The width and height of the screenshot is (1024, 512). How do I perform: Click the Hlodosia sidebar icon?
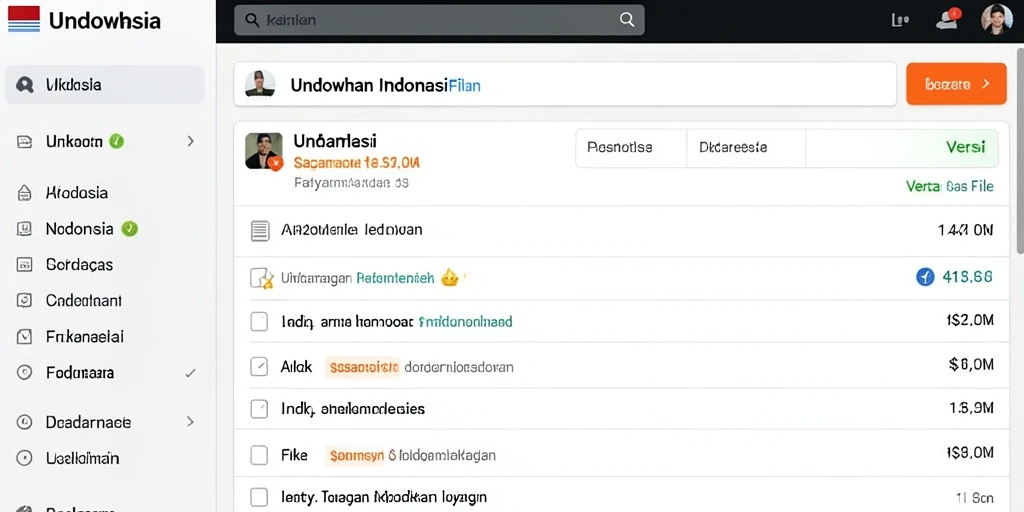tap(24, 193)
